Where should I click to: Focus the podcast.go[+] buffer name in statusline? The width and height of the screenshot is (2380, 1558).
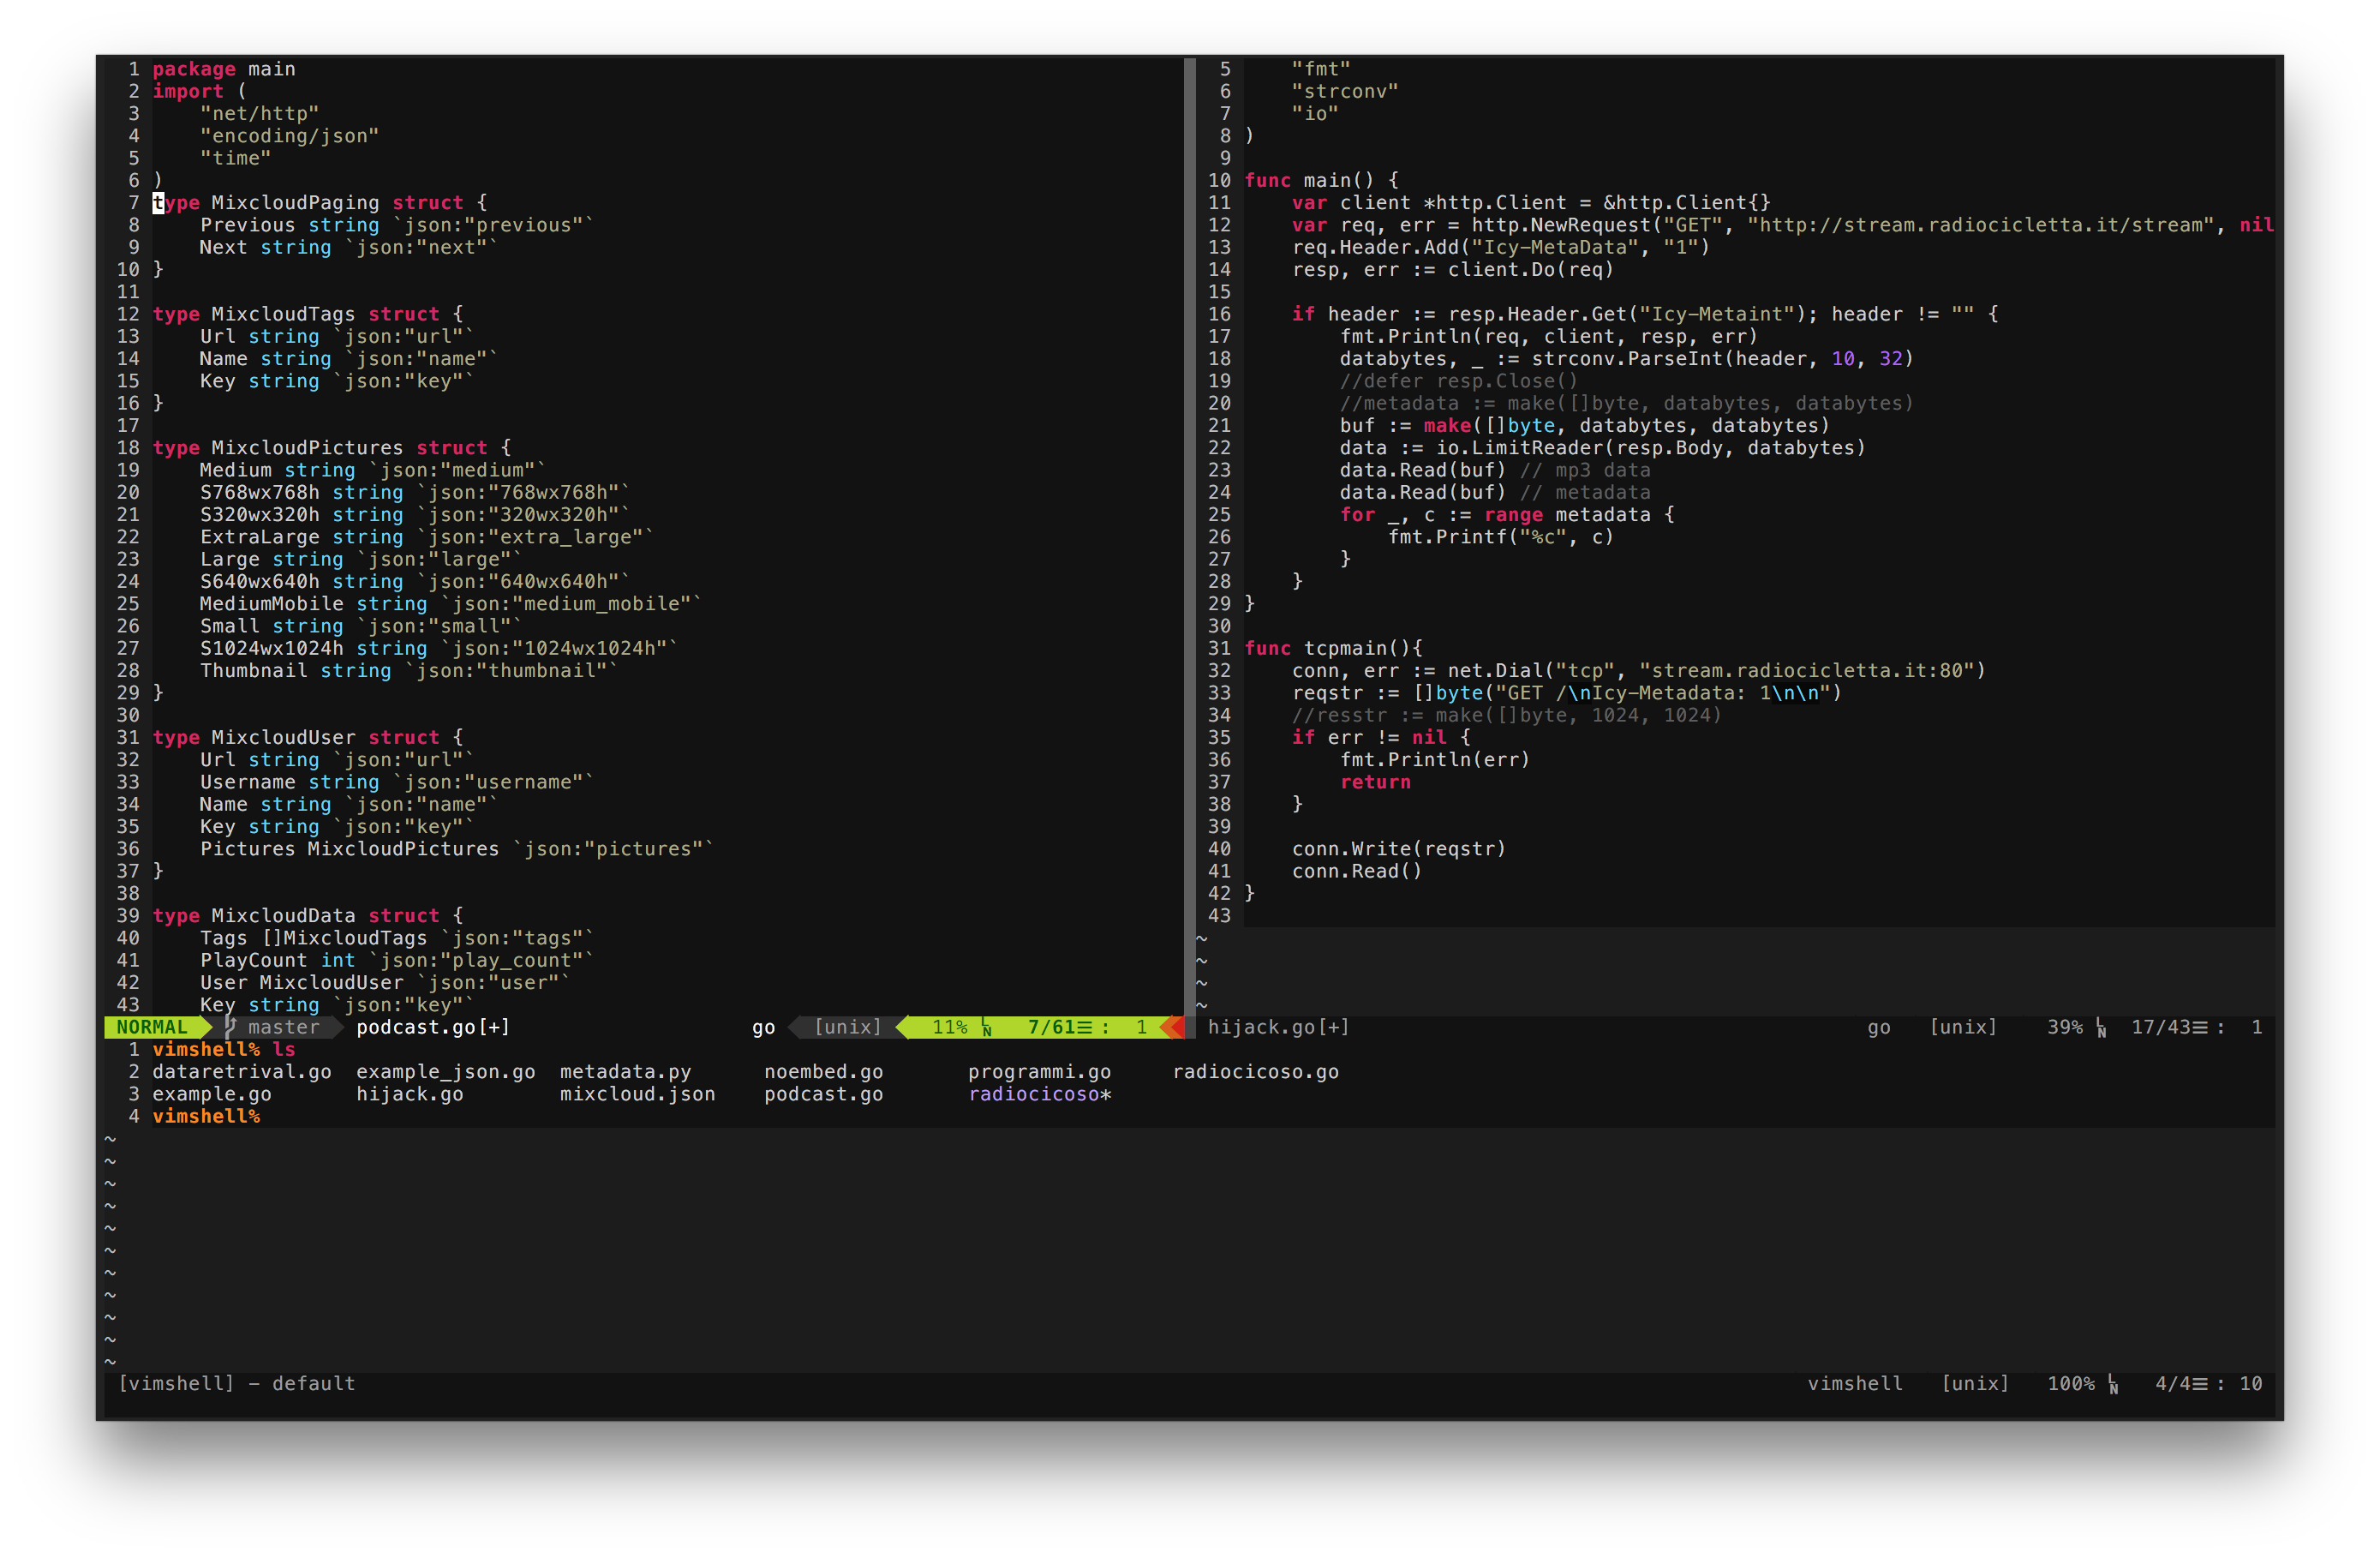click(432, 1027)
